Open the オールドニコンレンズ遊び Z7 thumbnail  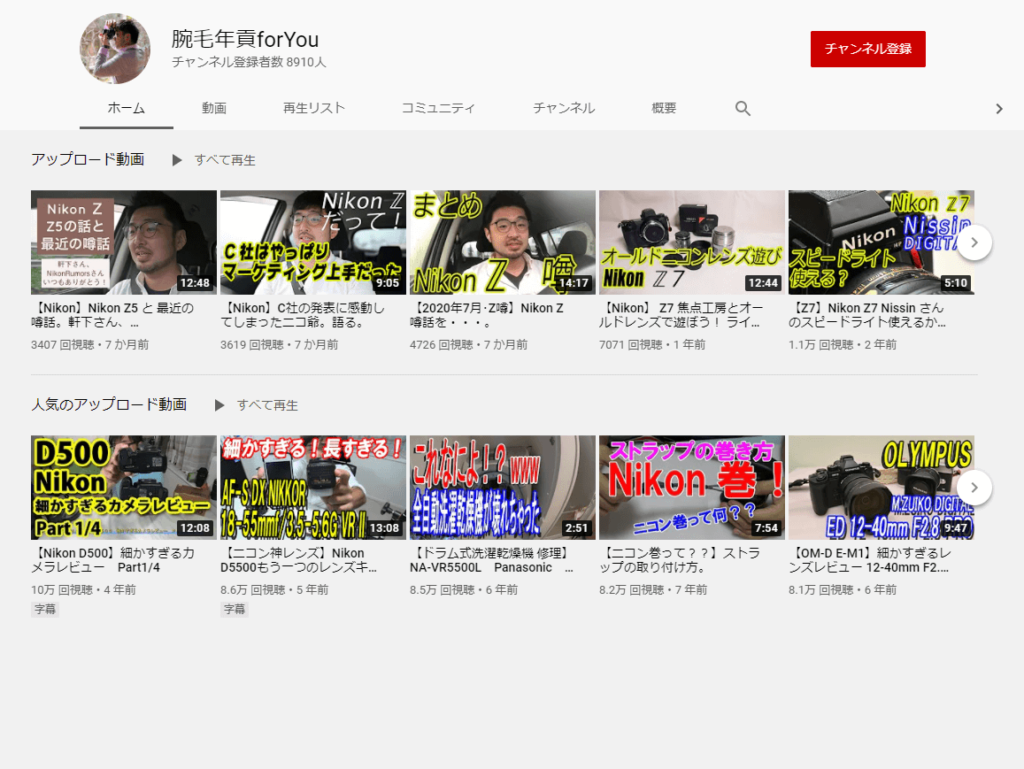692,242
